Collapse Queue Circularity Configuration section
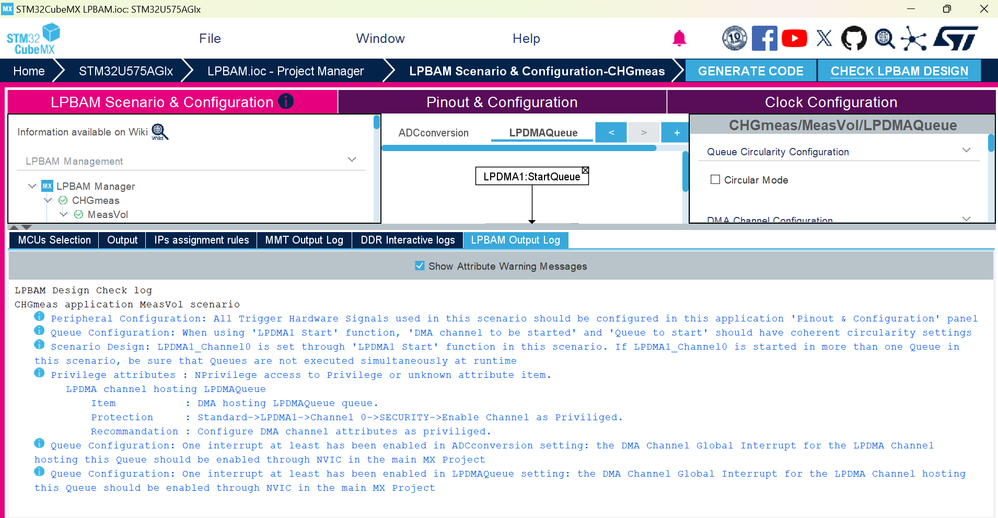This screenshot has height=518, width=998. [966, 150]
